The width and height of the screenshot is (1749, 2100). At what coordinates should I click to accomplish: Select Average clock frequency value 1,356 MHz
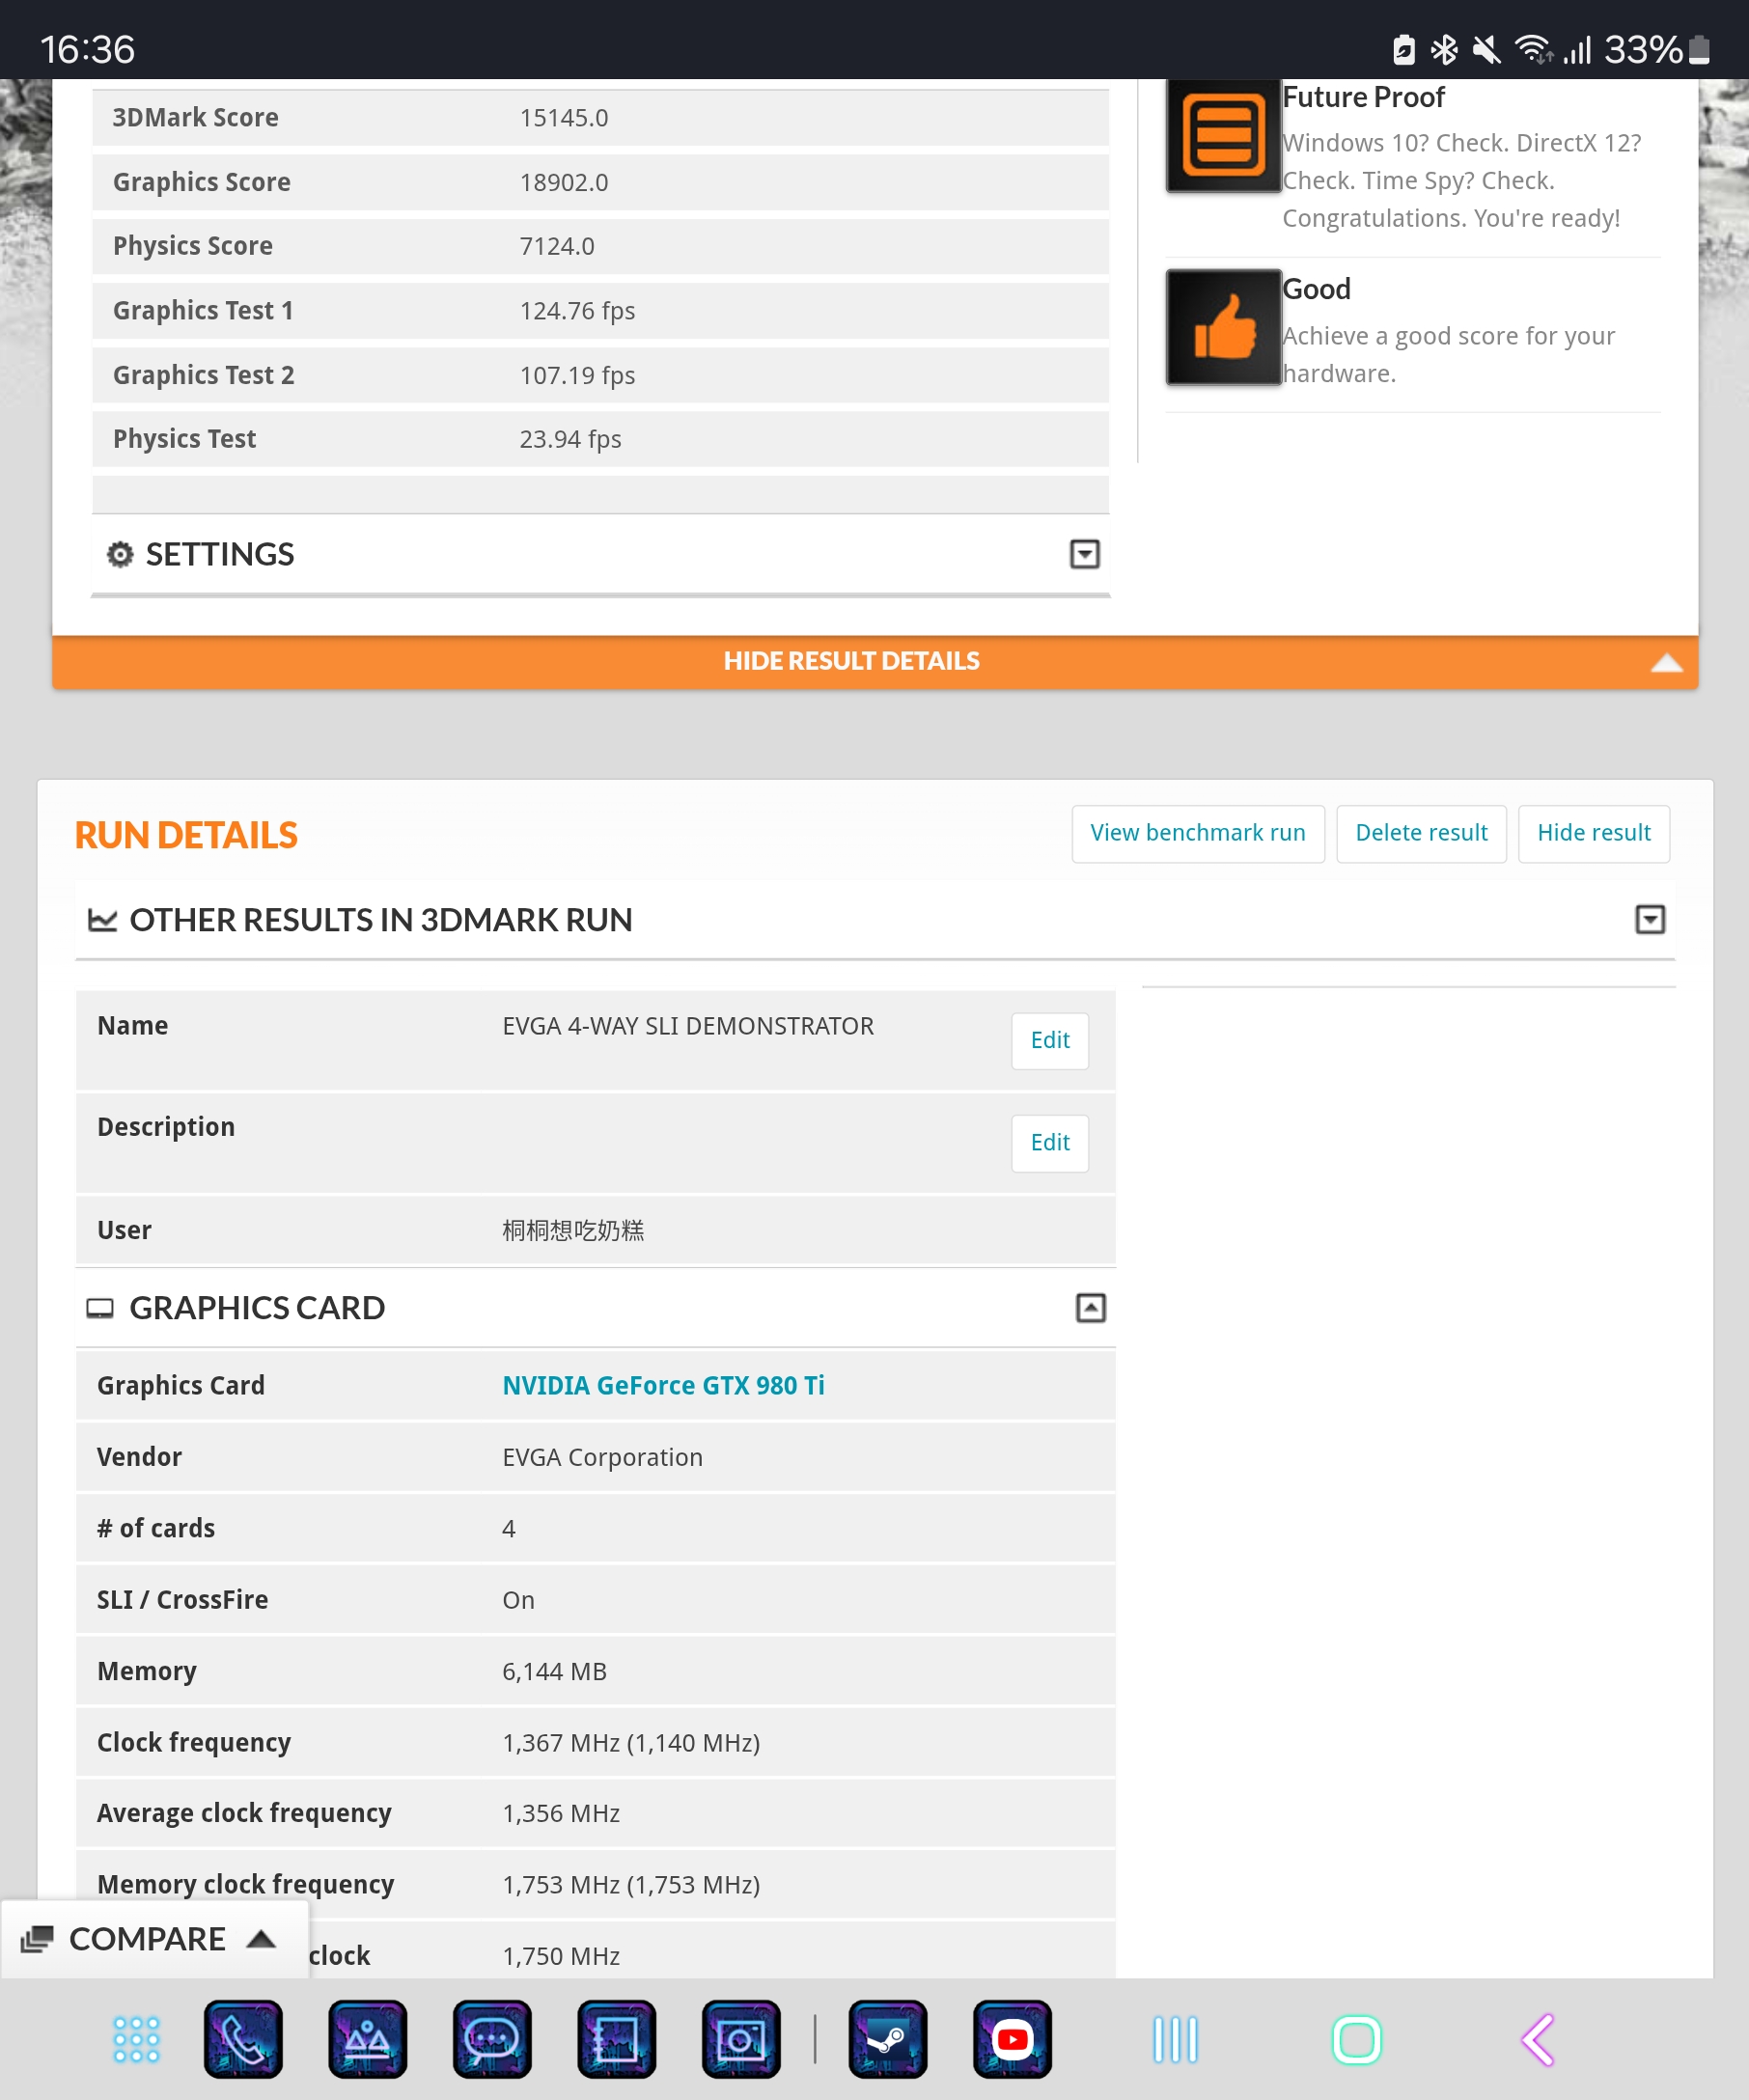coord(561,1814)
